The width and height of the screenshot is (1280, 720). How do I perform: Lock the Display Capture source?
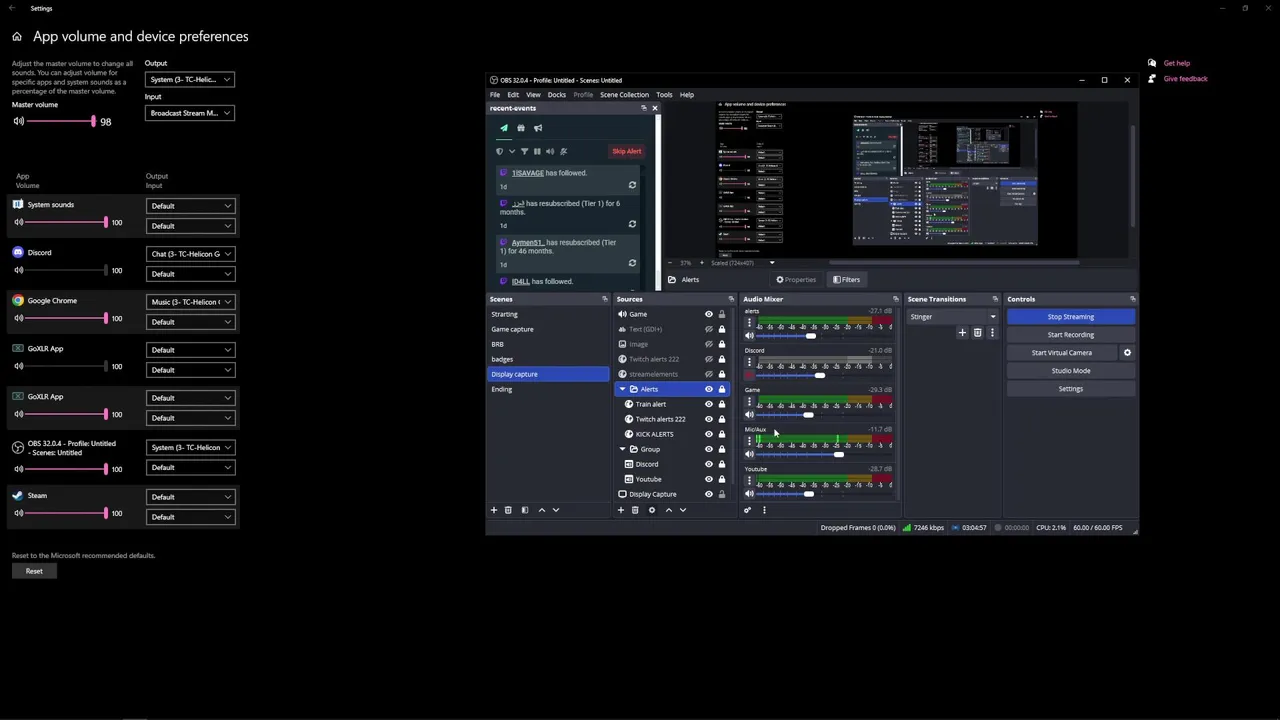[722, 494]
